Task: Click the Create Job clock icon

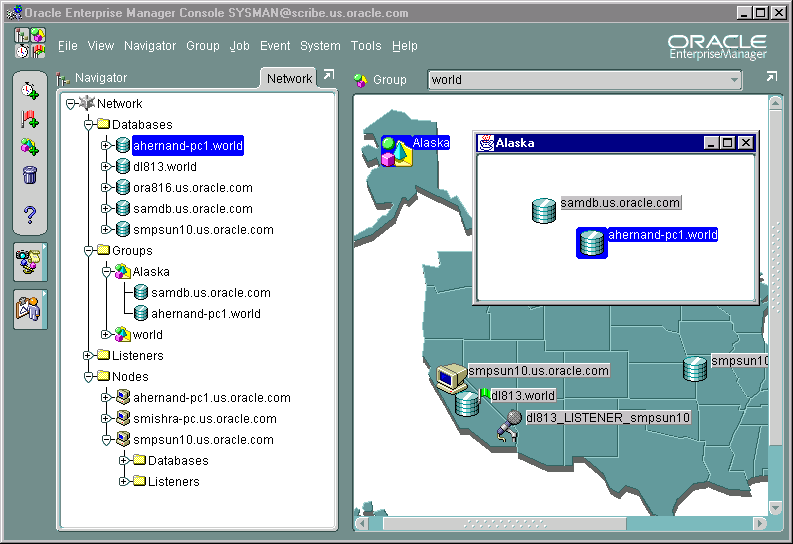Action: point(30,90)
